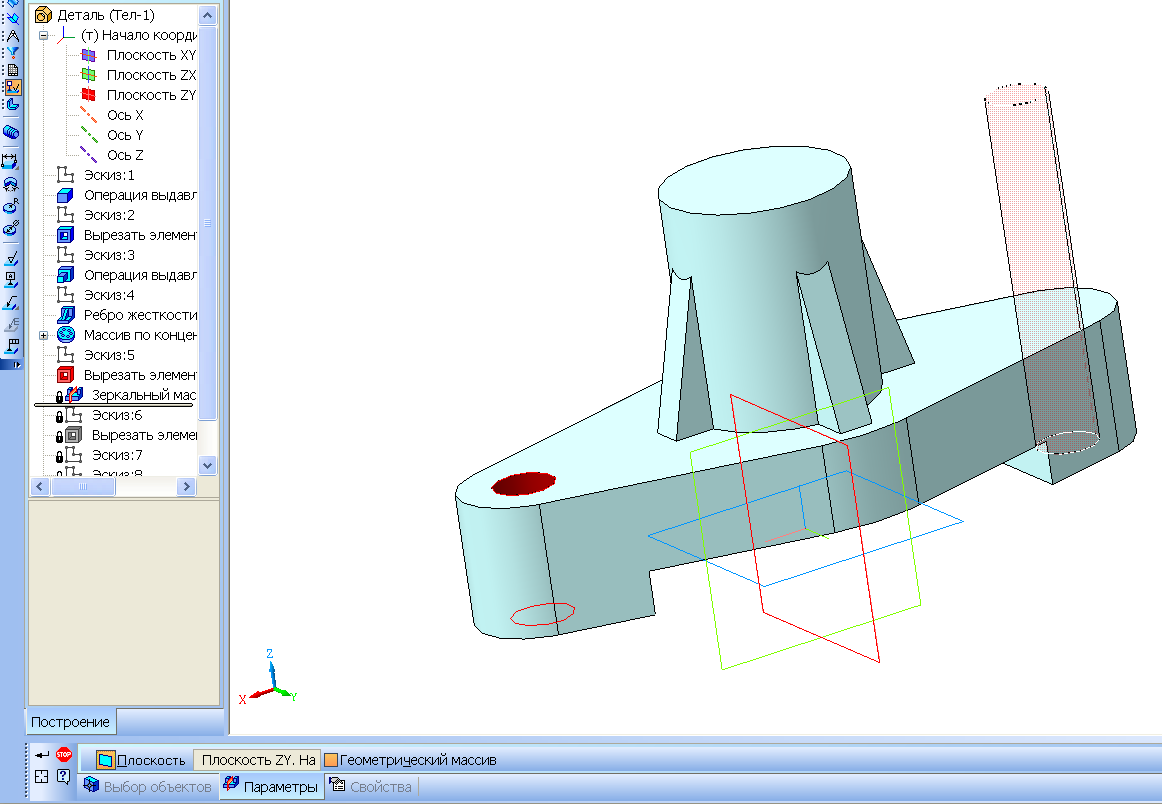Image resolution: width=1162 pixels, height=804 pixels.
Task: Click the Плоскость plane selection icon
Action: tap(106, 760)
